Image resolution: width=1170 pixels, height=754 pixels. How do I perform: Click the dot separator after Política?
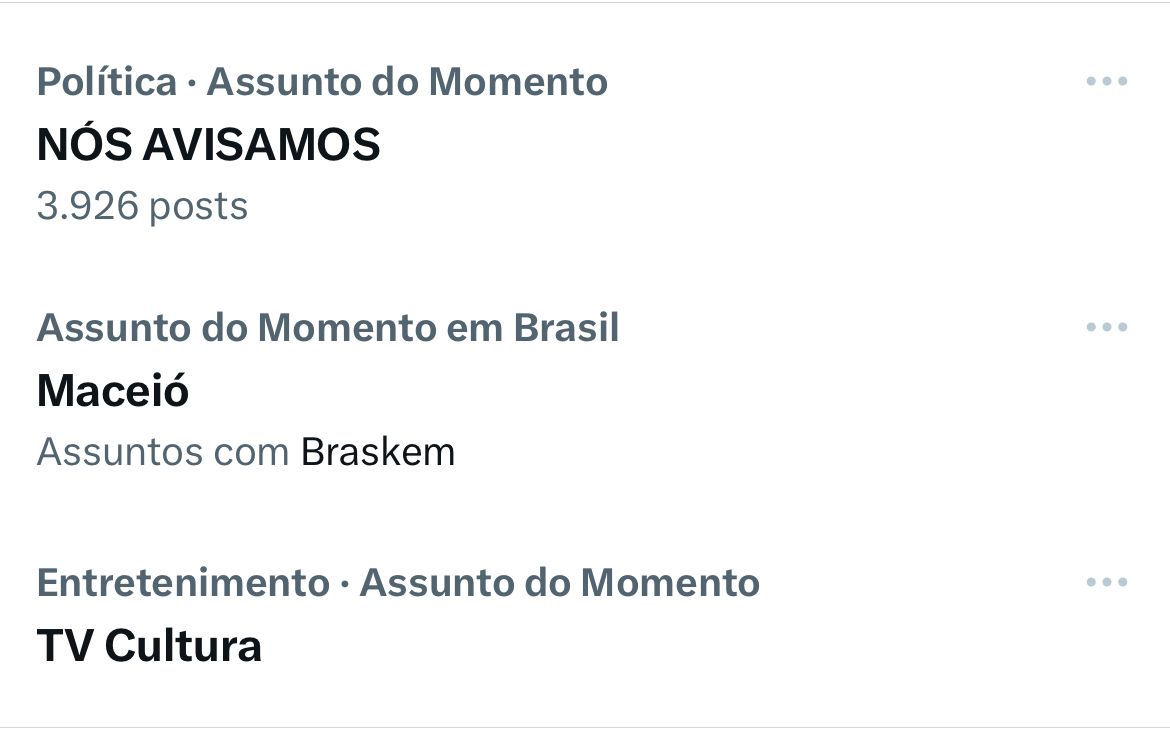coord(192,83)
